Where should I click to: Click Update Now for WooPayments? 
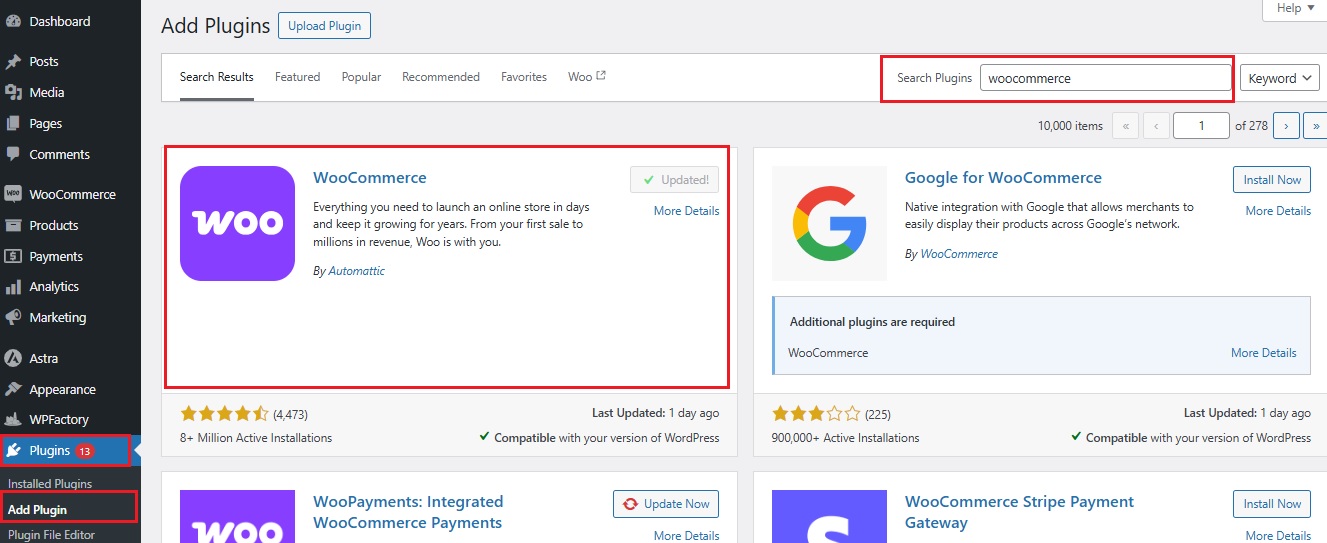(x=666, y=504)
